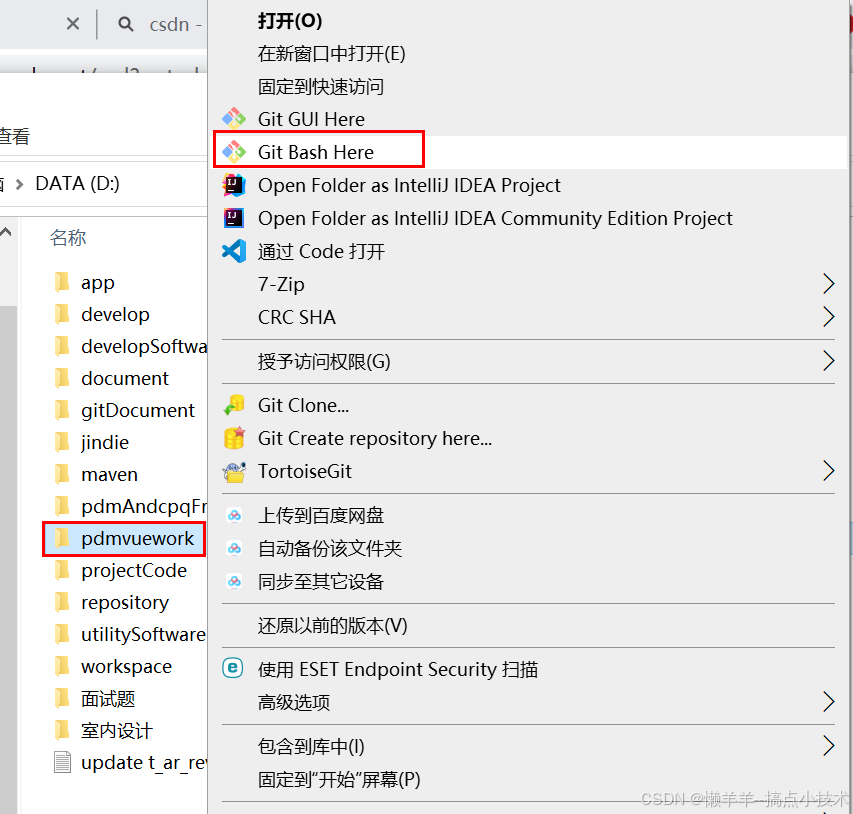
Task: Expand the 包含到库中(I) submenu arrow
Action: [x=828, y=746]
